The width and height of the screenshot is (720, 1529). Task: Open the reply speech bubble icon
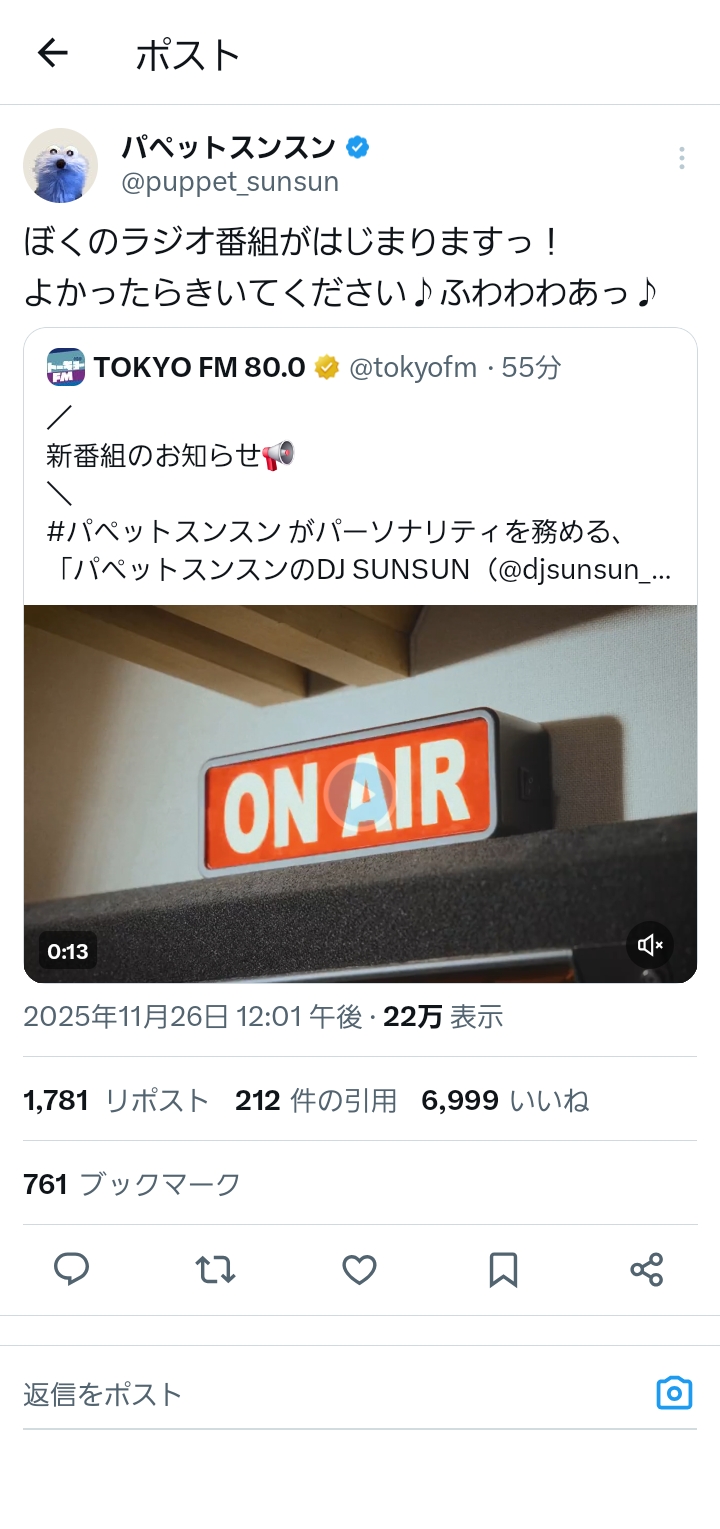click(72, 1269)
